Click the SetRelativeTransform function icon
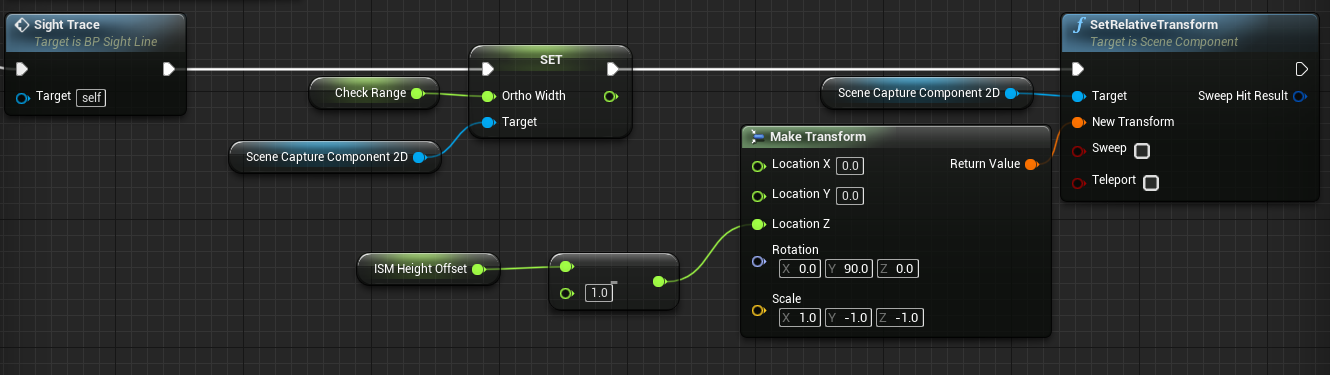 coord(1078,25)
